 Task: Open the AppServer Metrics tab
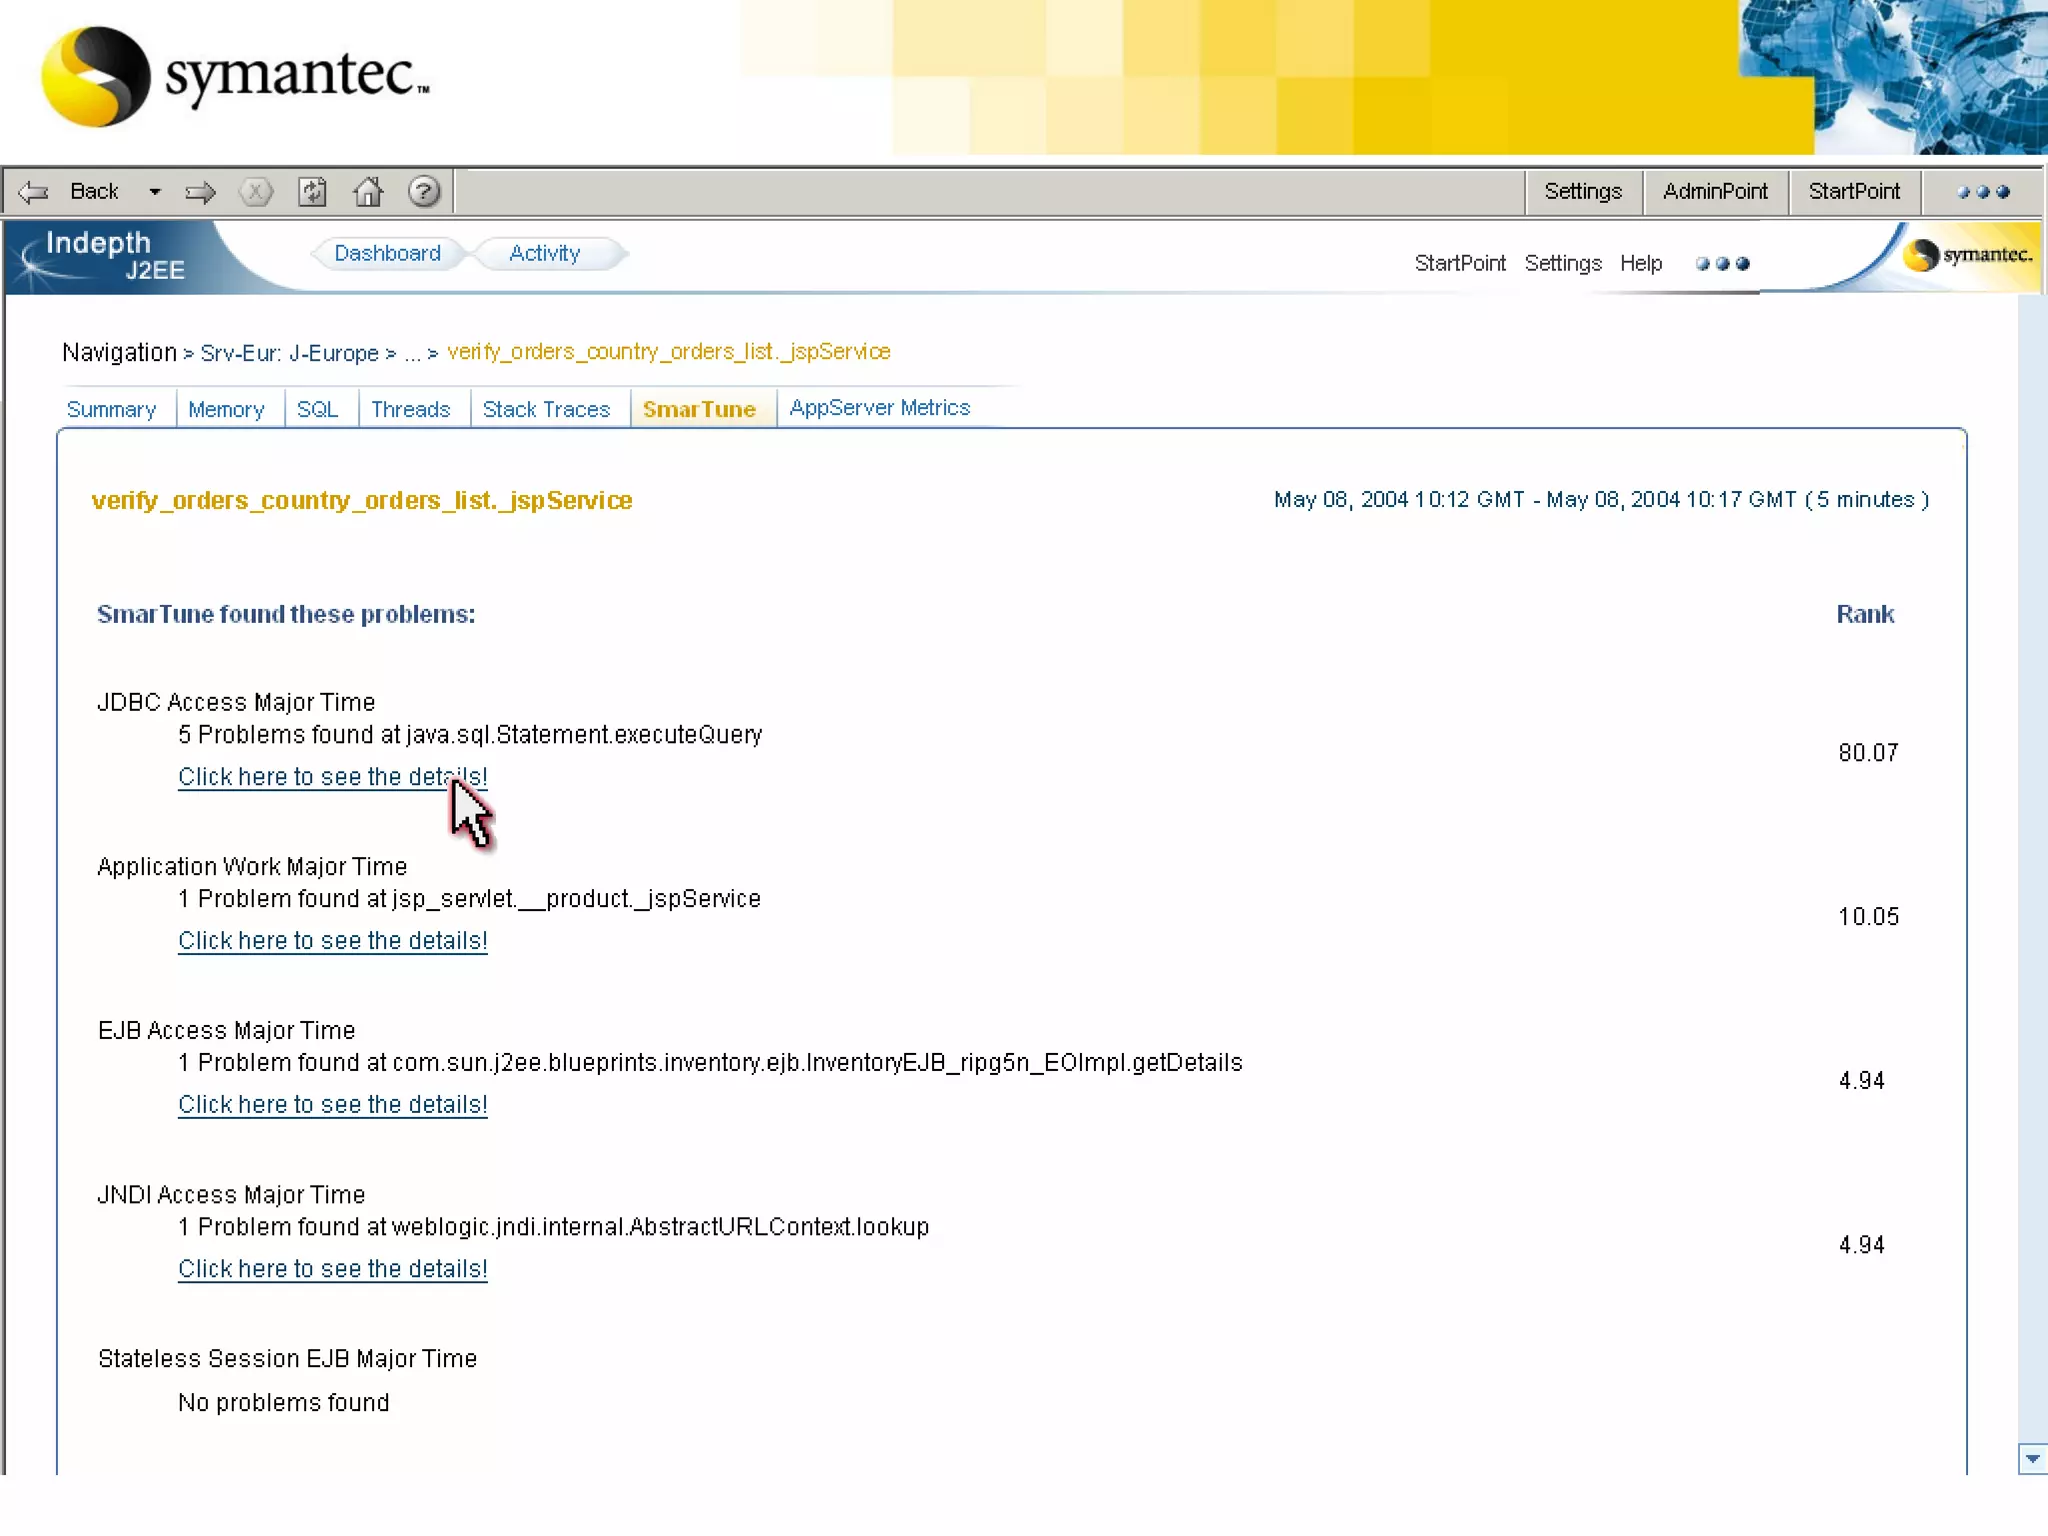[879, 408]
